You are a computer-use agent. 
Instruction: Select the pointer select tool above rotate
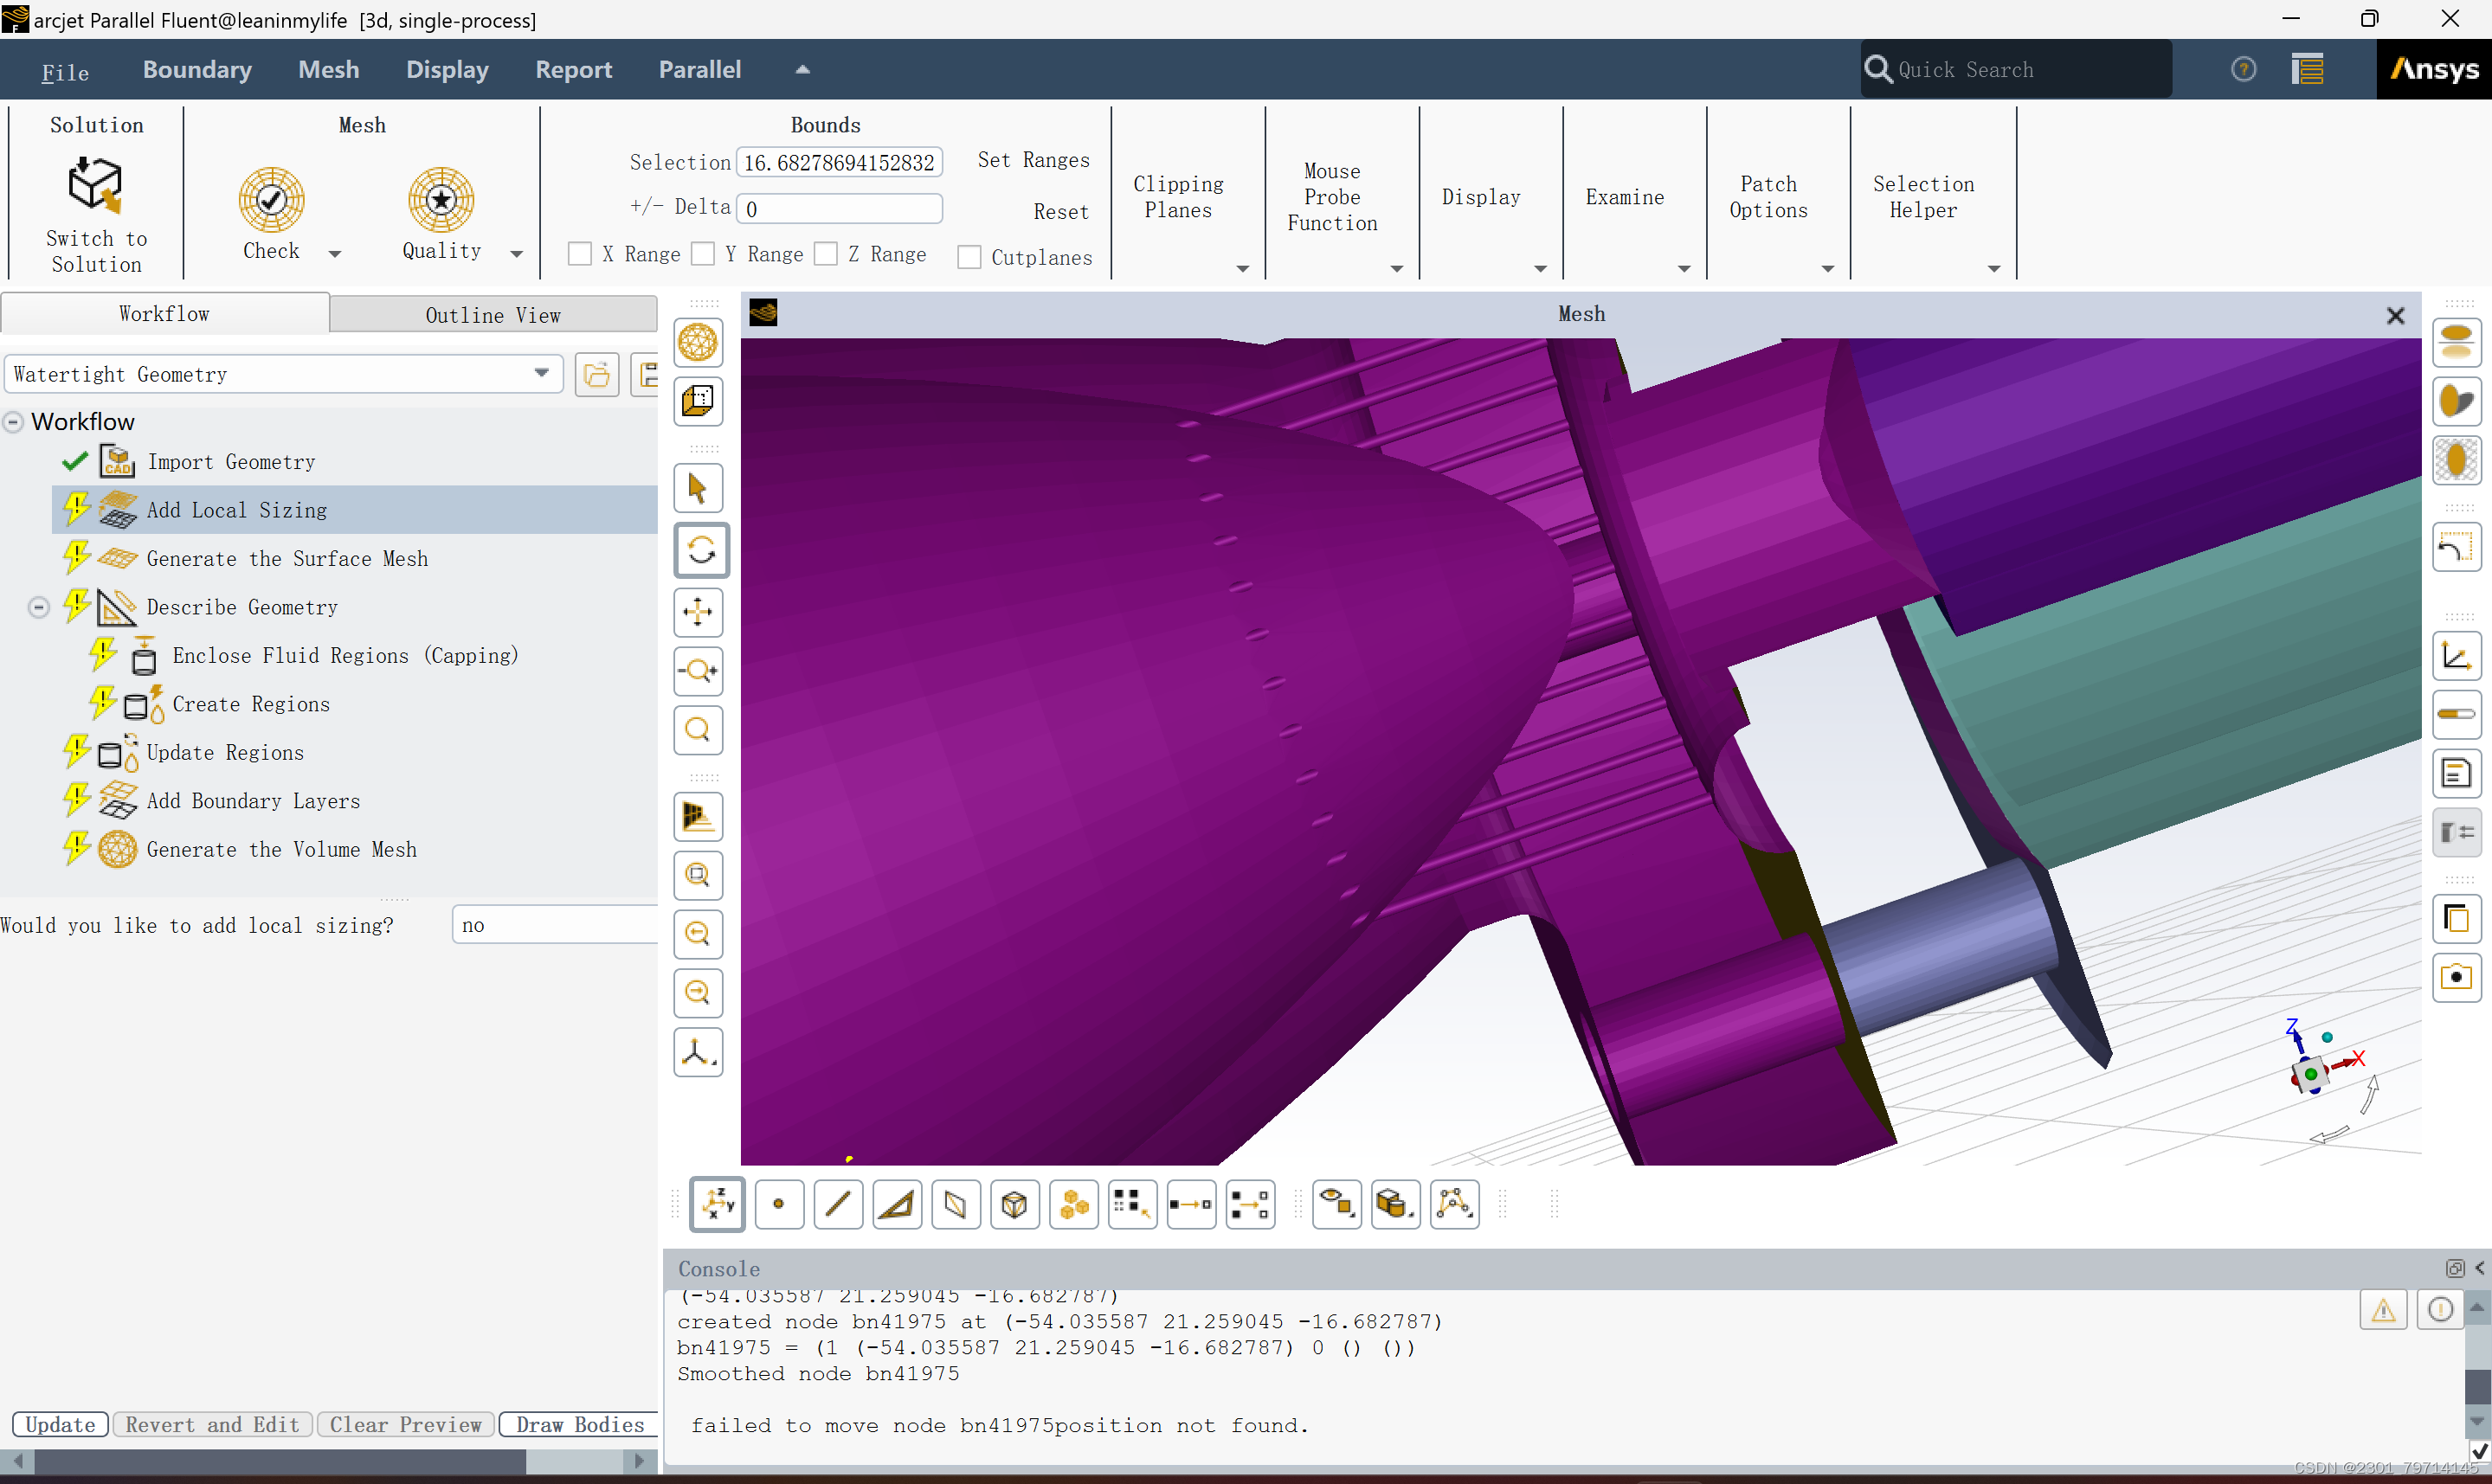coord(698,488)
